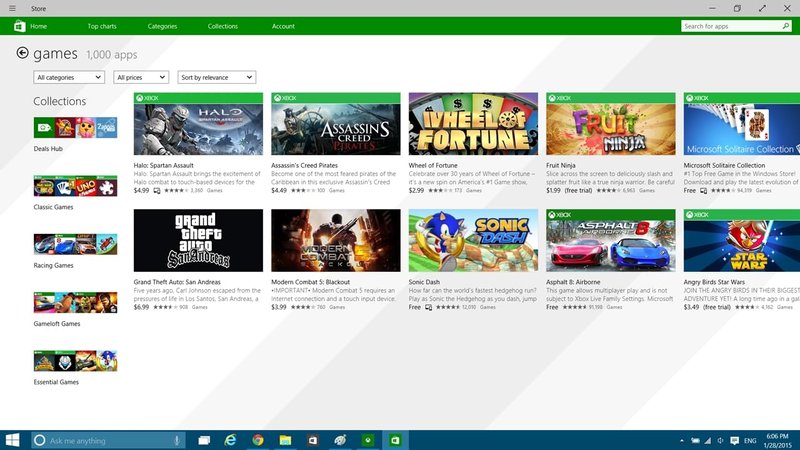Viewport: 800px width, 450px height.
Task: Launch Internet Explorer from the taskbar
Action: coord(231,440)
